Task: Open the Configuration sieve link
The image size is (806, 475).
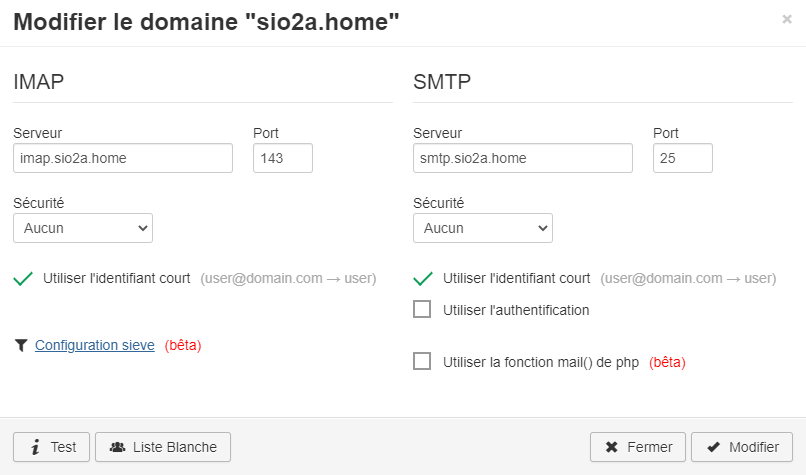Action: (94, 345)
